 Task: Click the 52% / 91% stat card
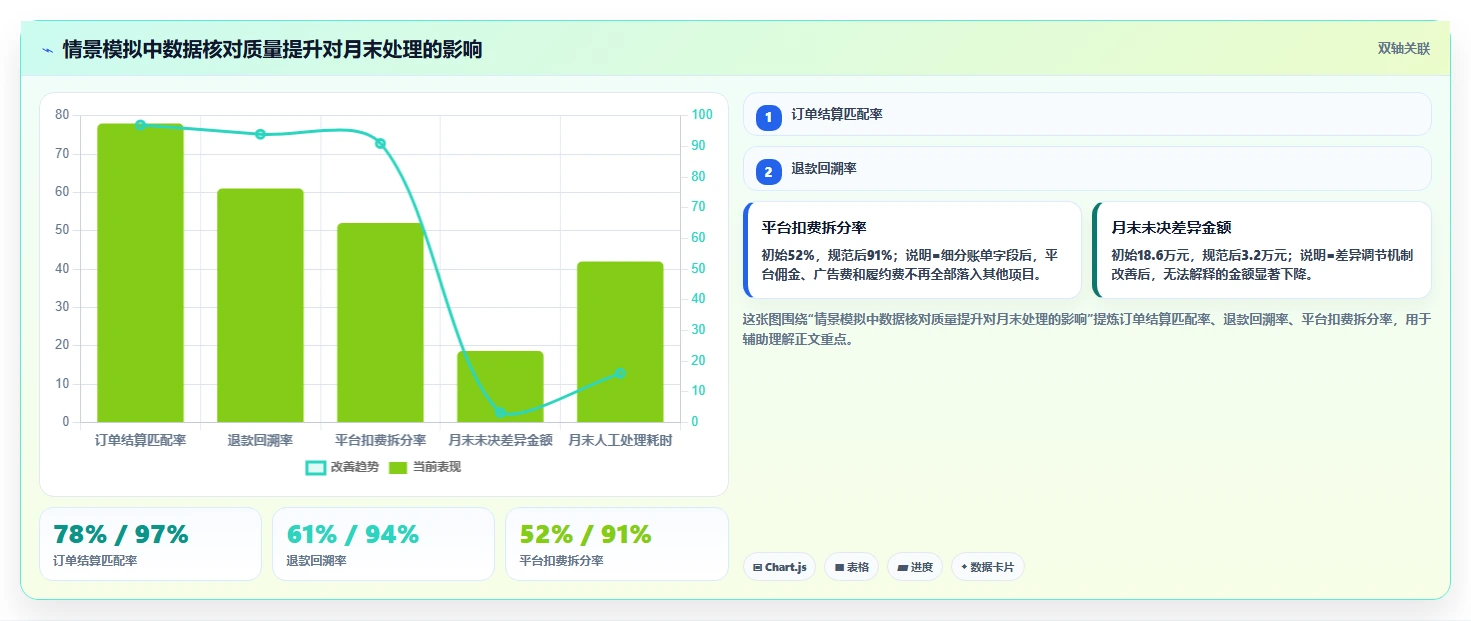[617, 544]
